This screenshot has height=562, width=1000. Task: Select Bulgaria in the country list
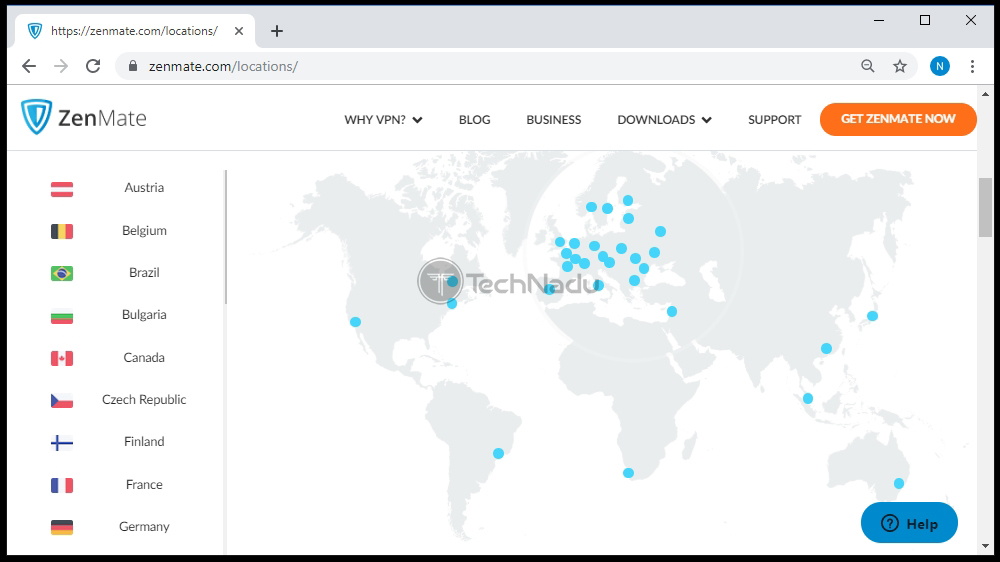tap(144, 314)
